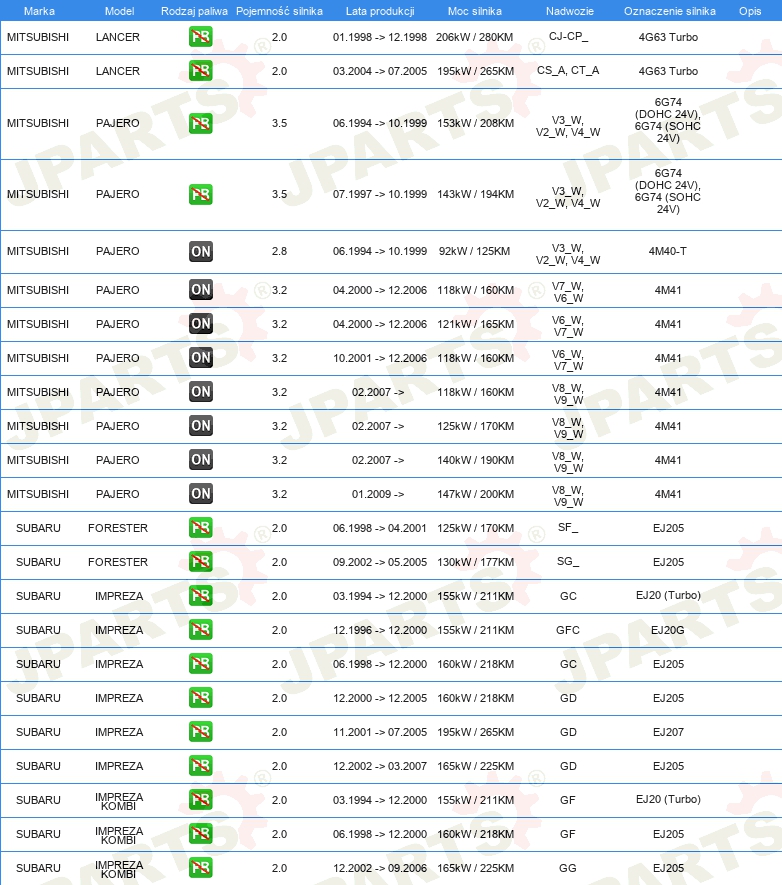
Task: Click the 'CJ-CP_' body cell
Action: pyautogui.click(x=568, y=37)
